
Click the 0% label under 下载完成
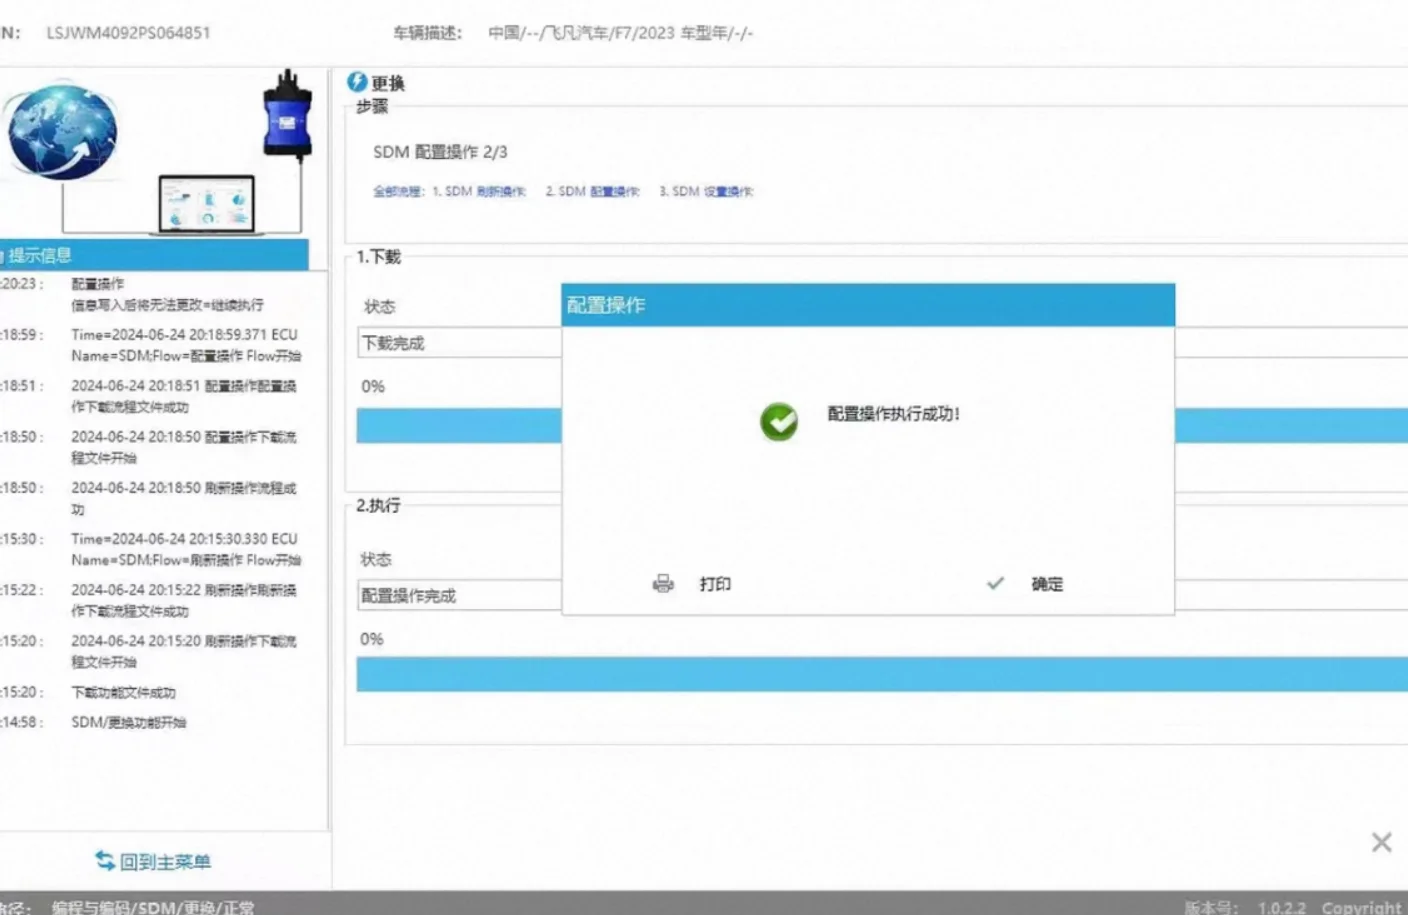tap(373, 386)
